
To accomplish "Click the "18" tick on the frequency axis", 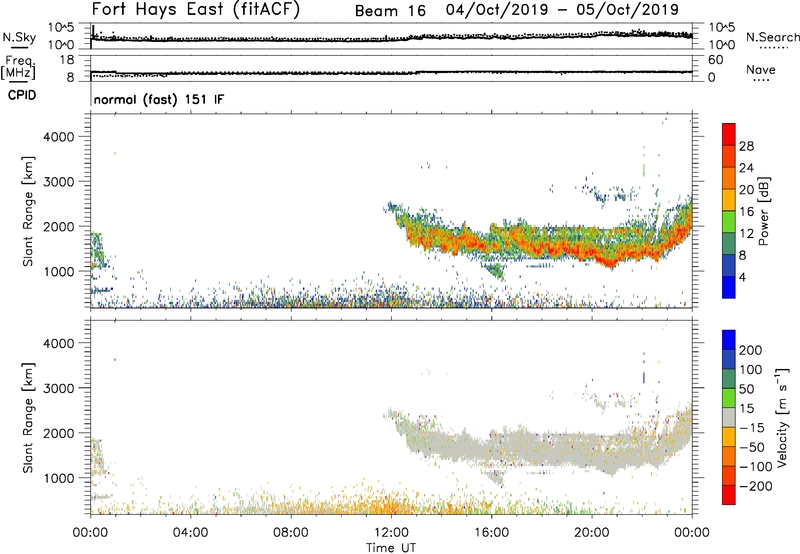I will [67, 60].
